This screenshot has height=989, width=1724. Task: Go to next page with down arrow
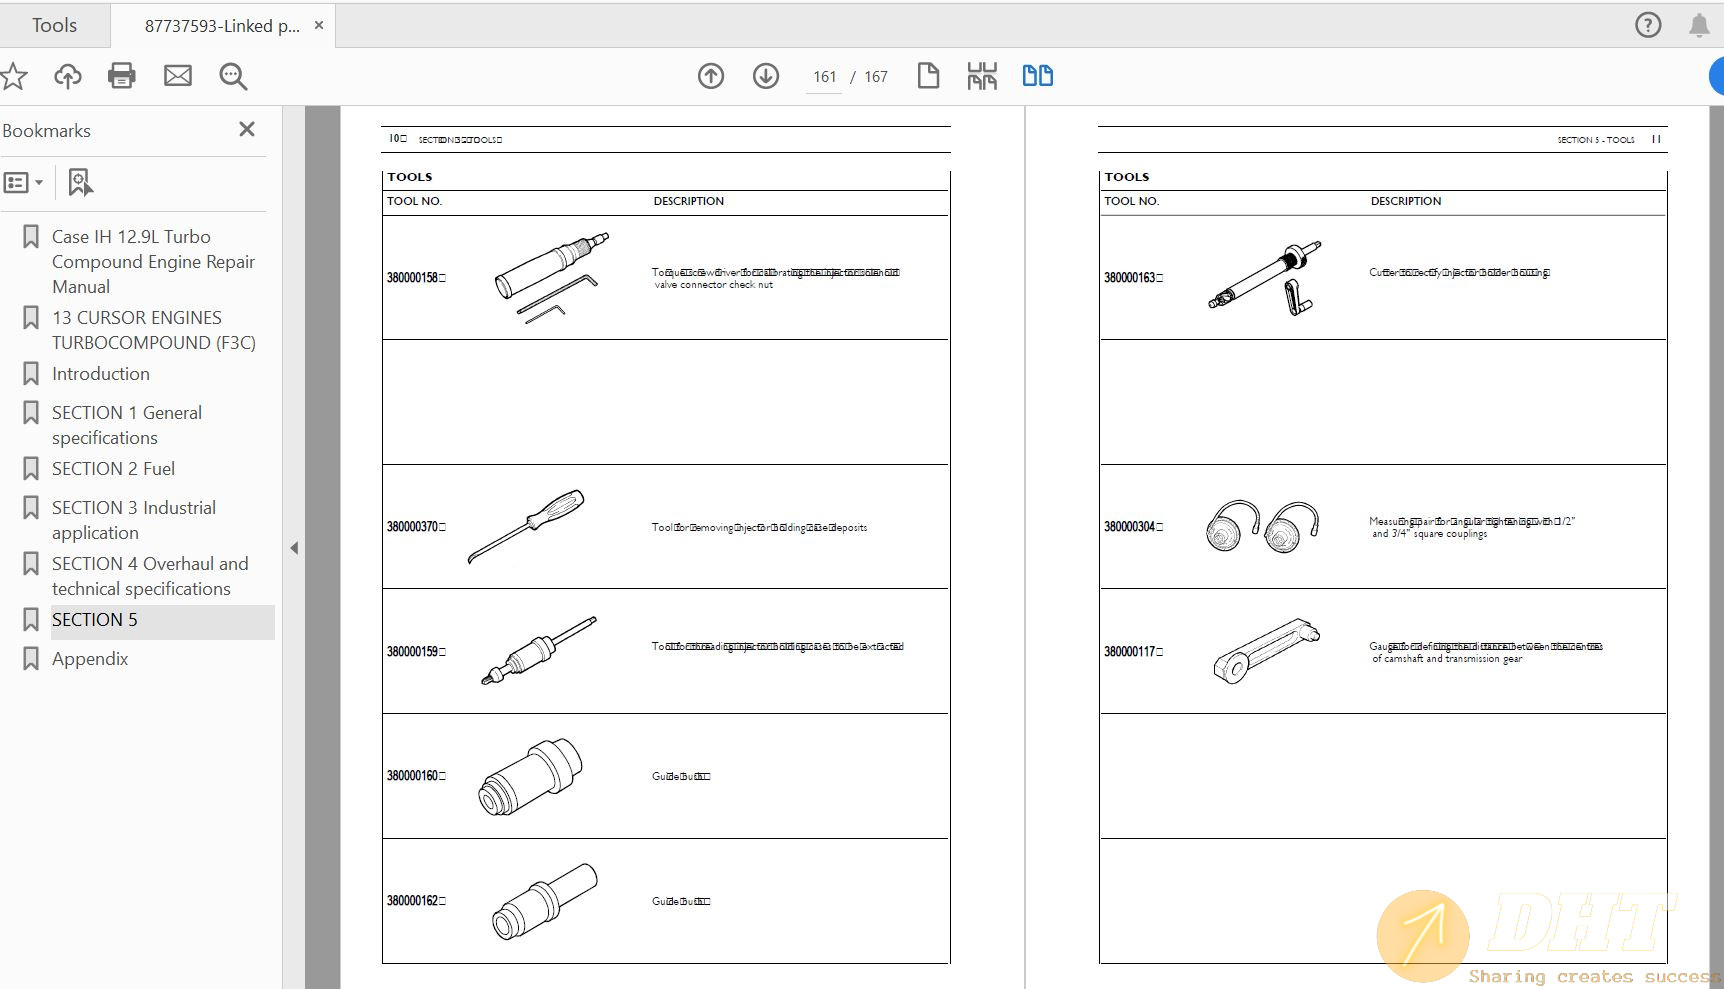pos(766,76)
